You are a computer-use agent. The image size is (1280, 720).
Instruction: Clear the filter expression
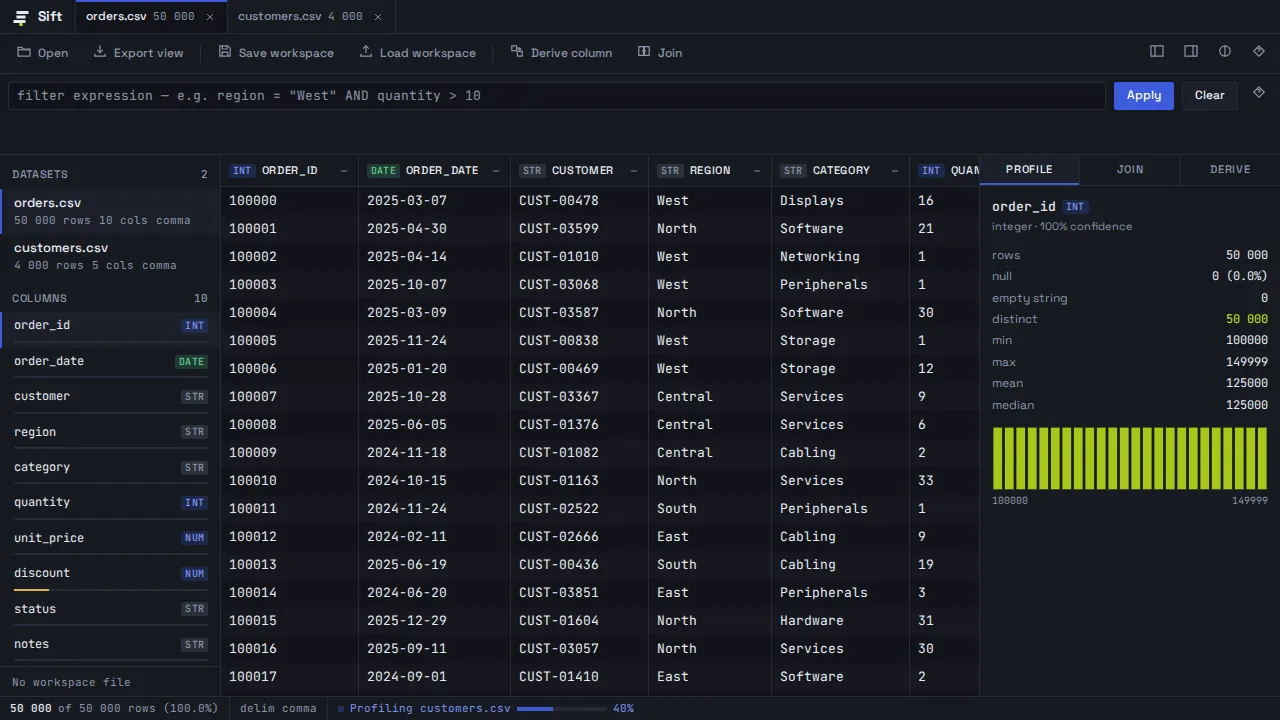click(1209, 96)
